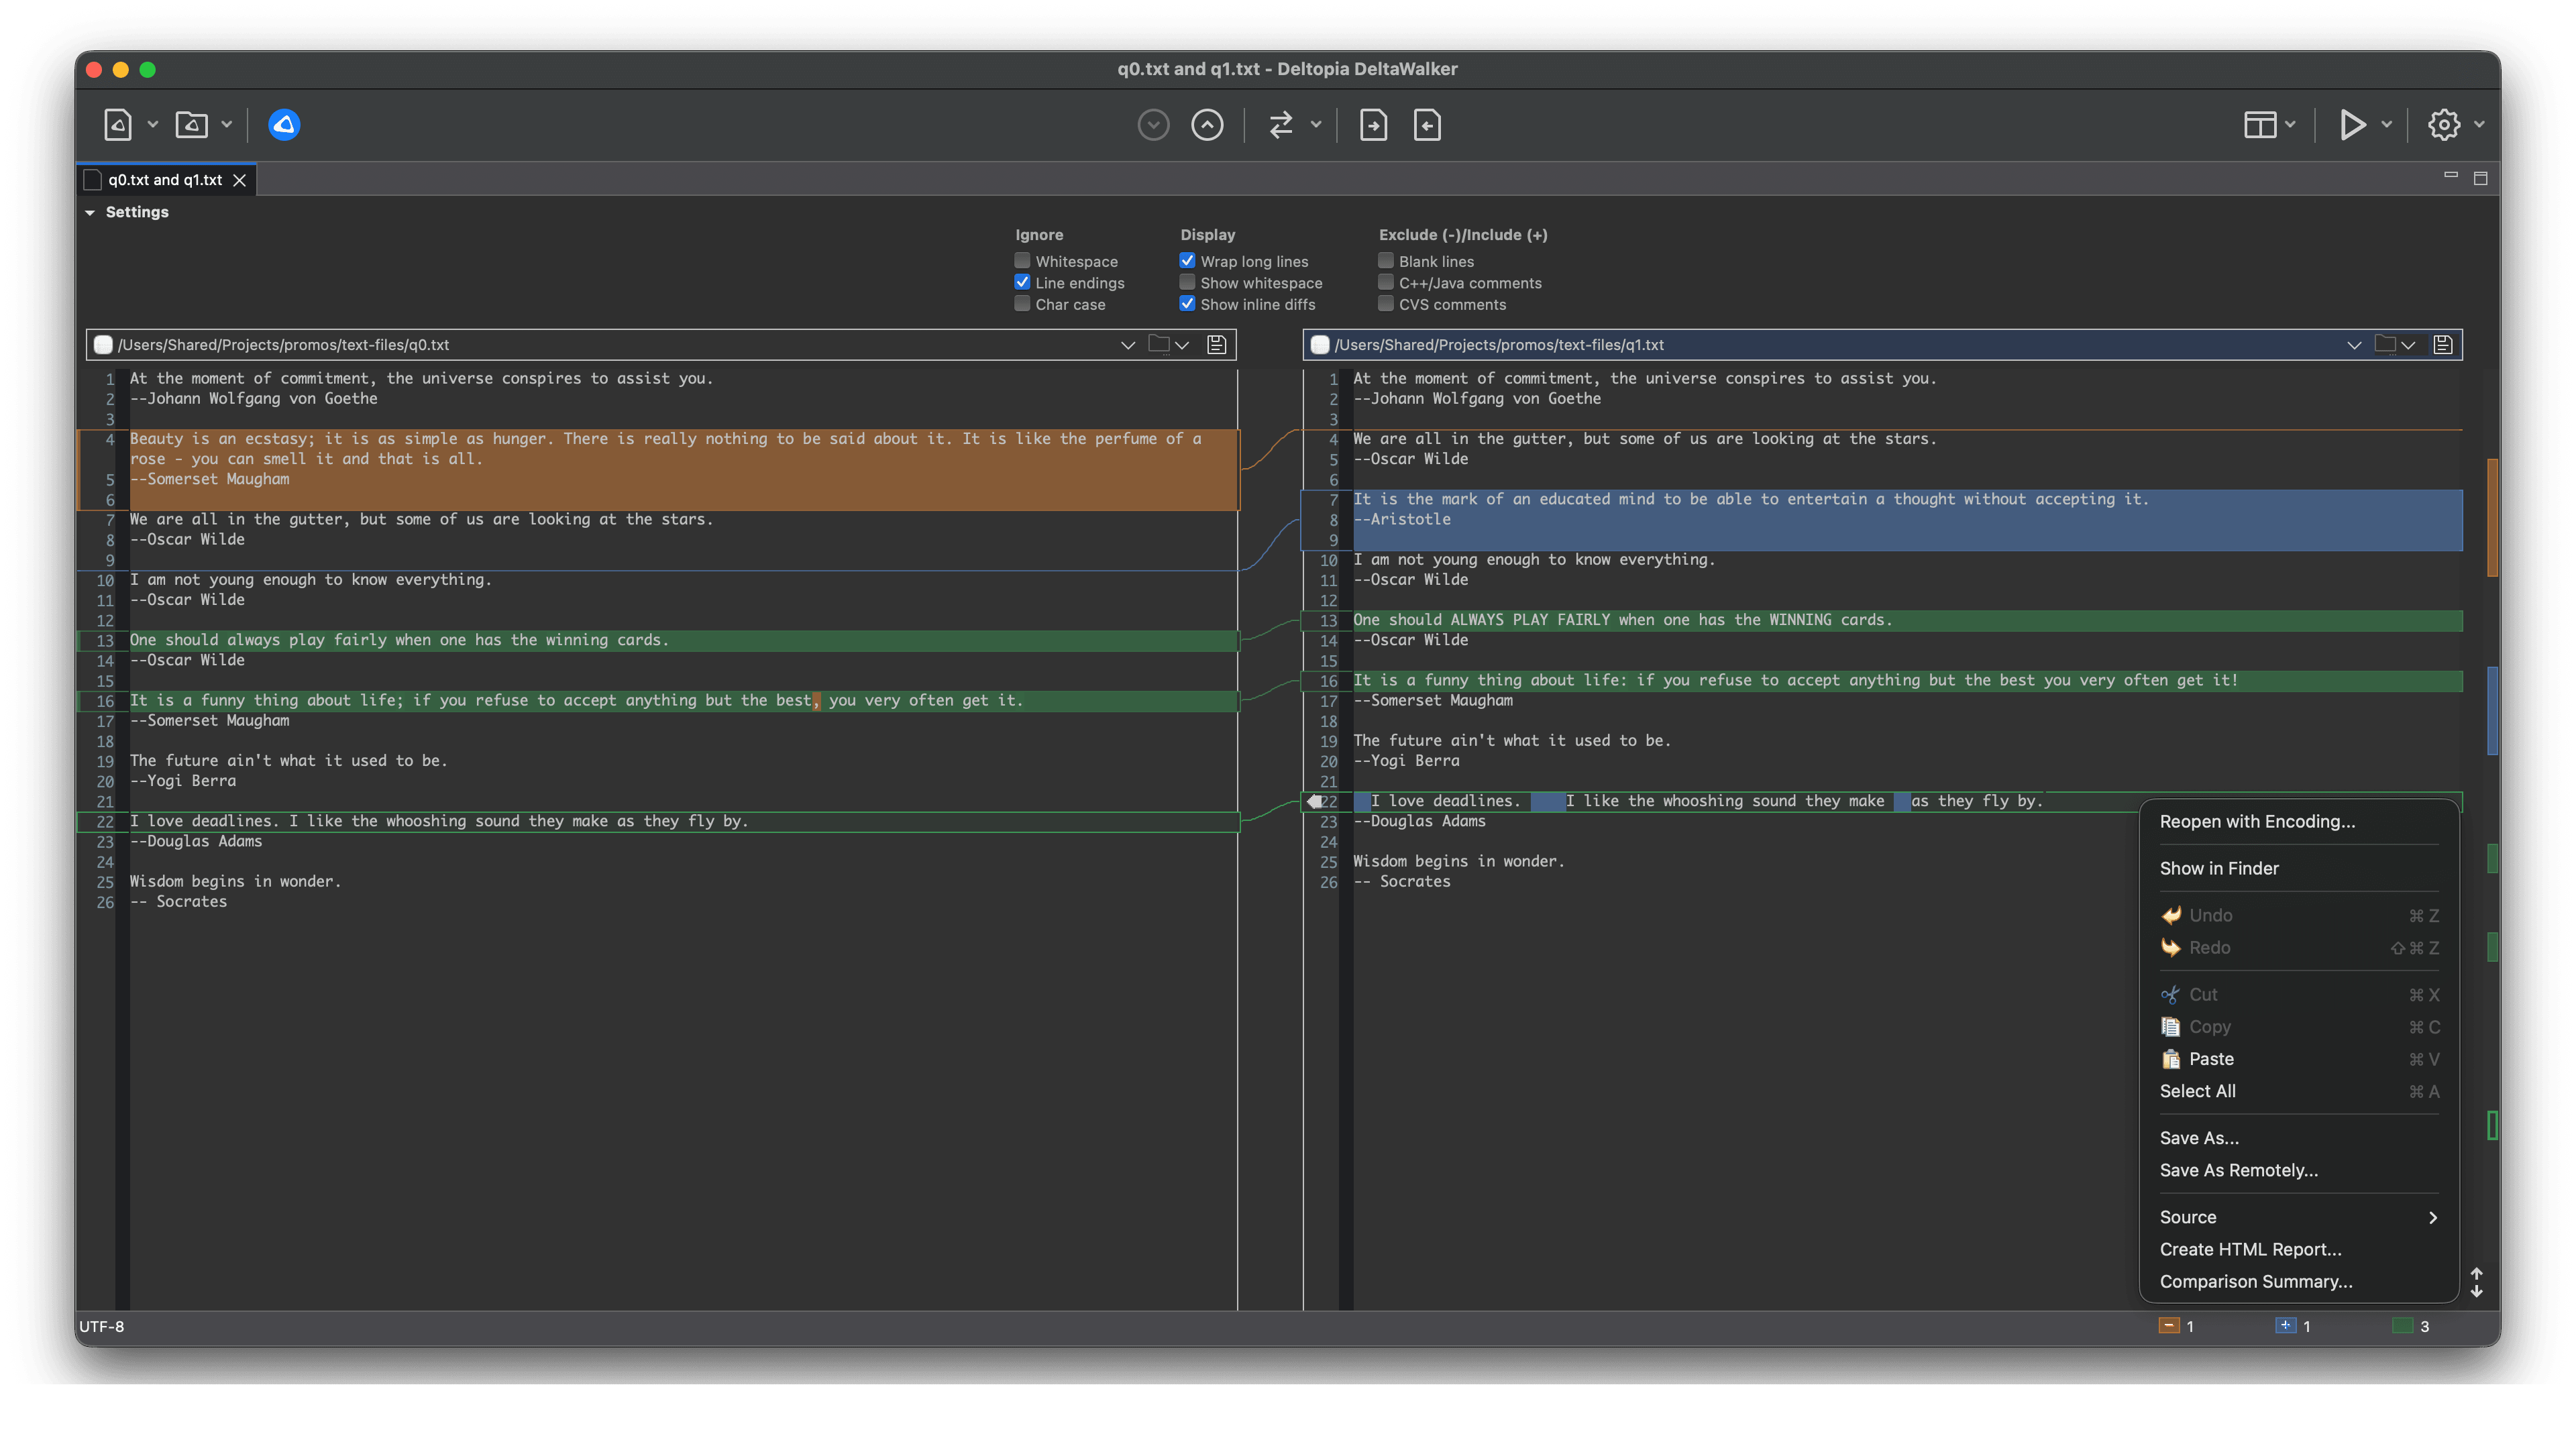Screen dimensions: 2576x1446
Task: Save right file q1.txt icon
Action: [x=2442, y=345]
